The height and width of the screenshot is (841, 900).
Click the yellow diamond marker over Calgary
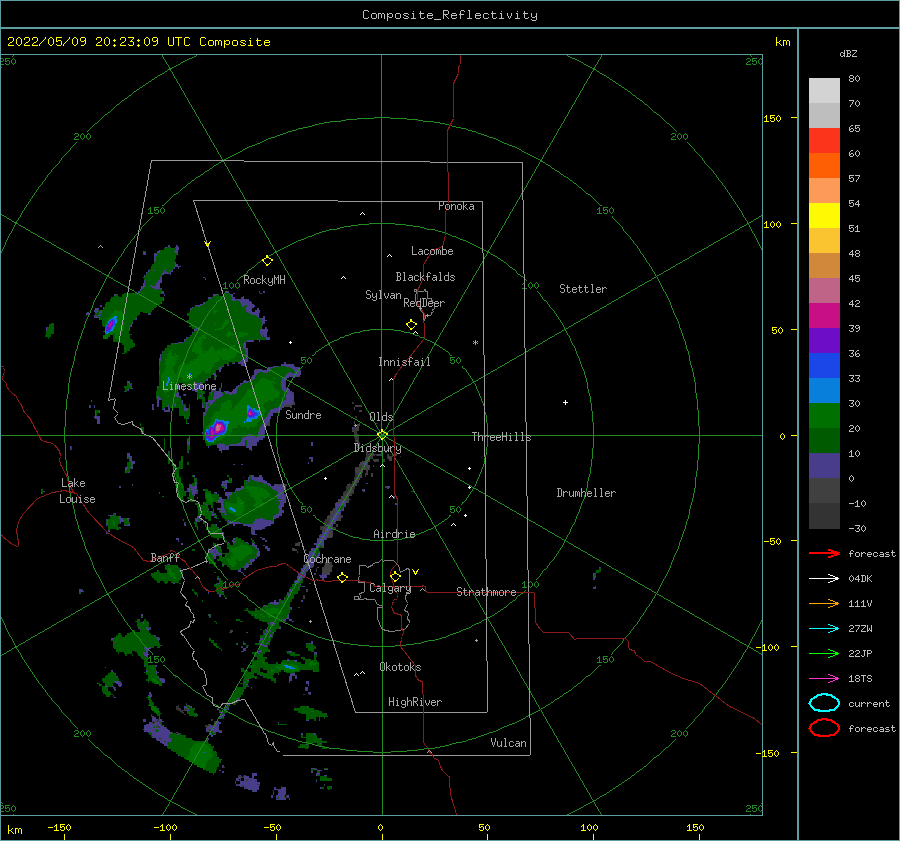[395, 576]
